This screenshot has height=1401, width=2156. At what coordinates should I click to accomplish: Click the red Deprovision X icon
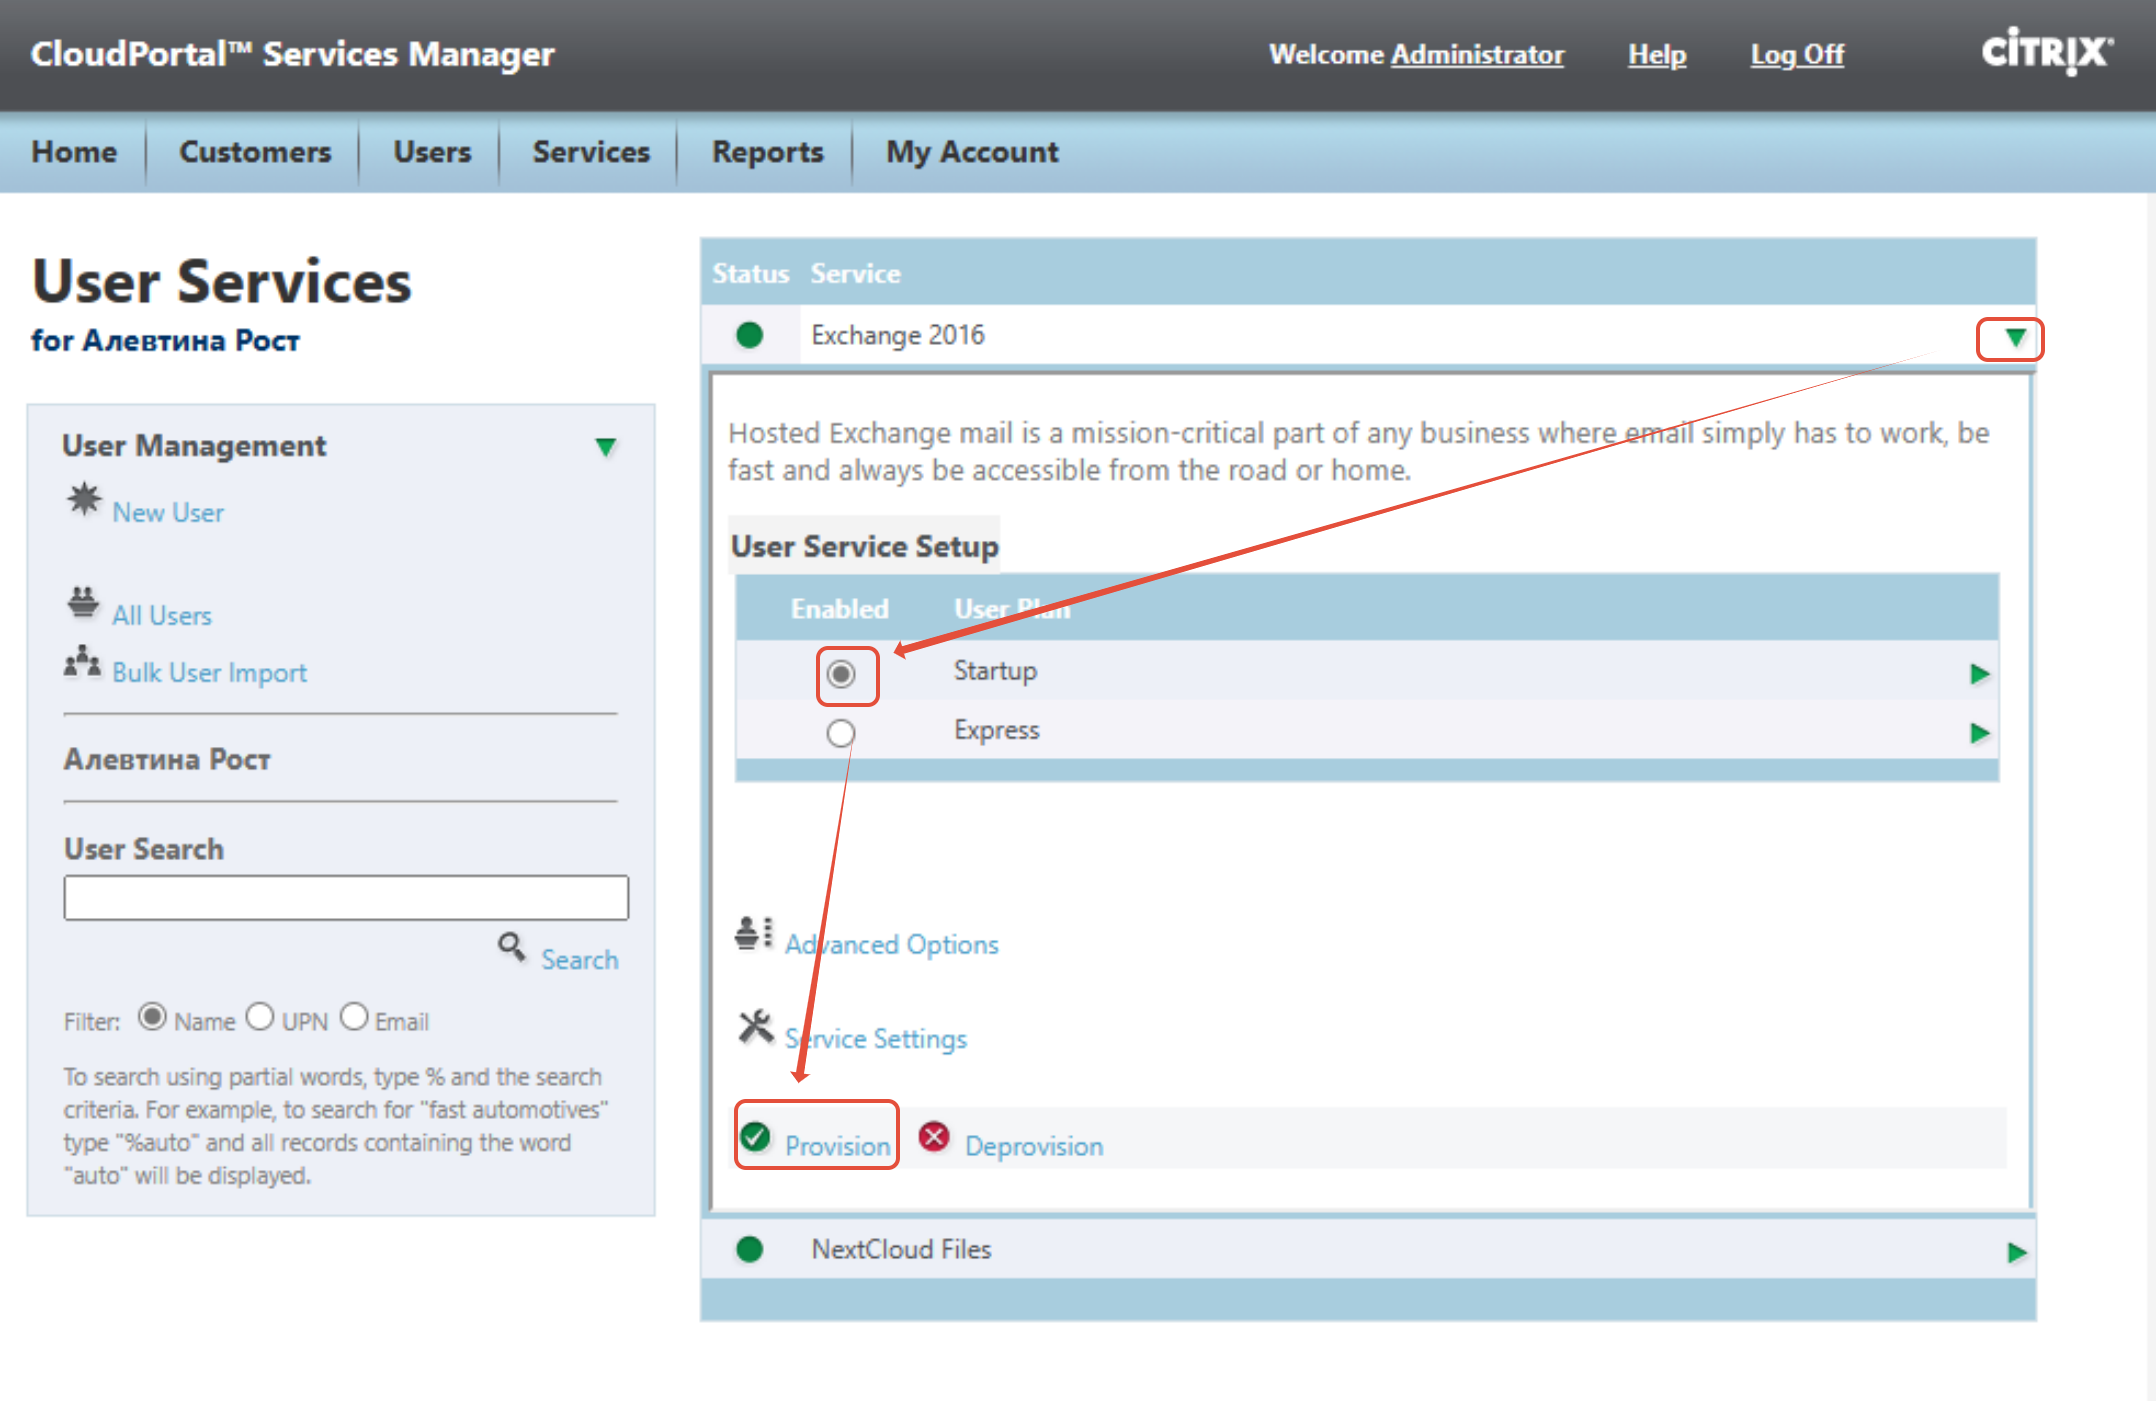coord(934,1137)
